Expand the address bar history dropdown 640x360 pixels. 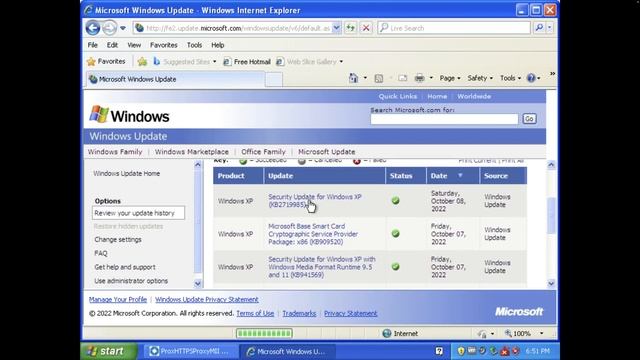point(336,28)
